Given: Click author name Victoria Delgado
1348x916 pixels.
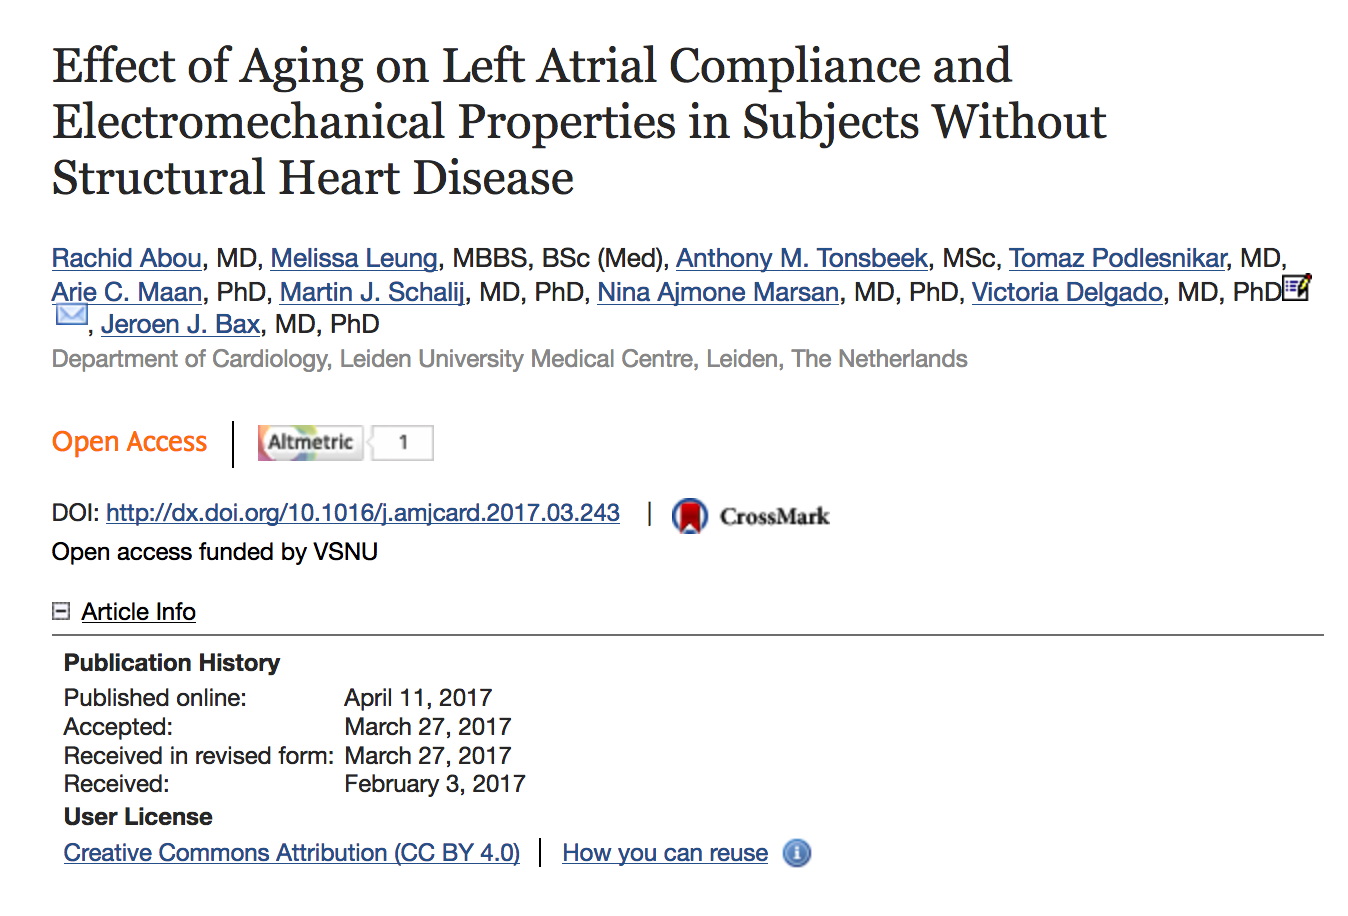Looking at the screenshot, I should [1067, 292].
